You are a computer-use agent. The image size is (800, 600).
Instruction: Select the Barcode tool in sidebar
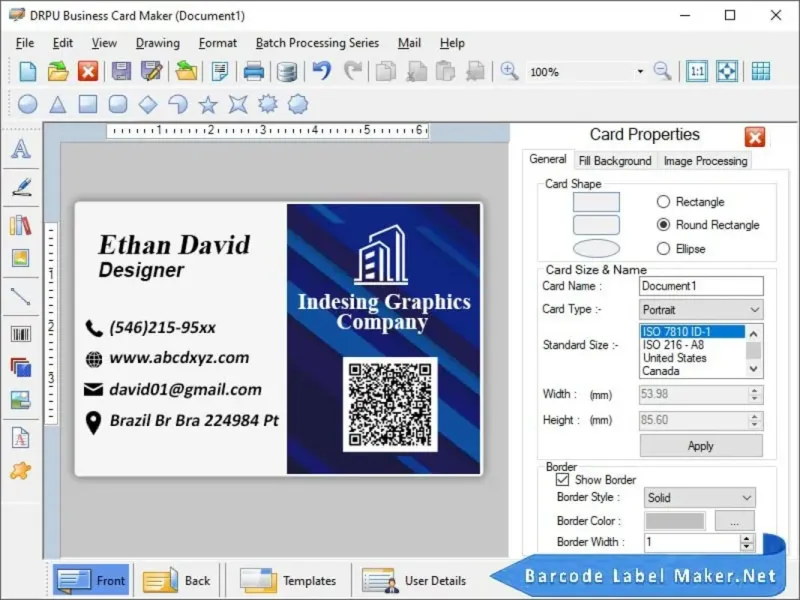point(21,335)
